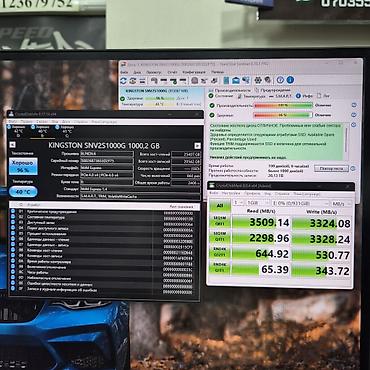Click the RND4K Q1T1 test button

[220, 268]
